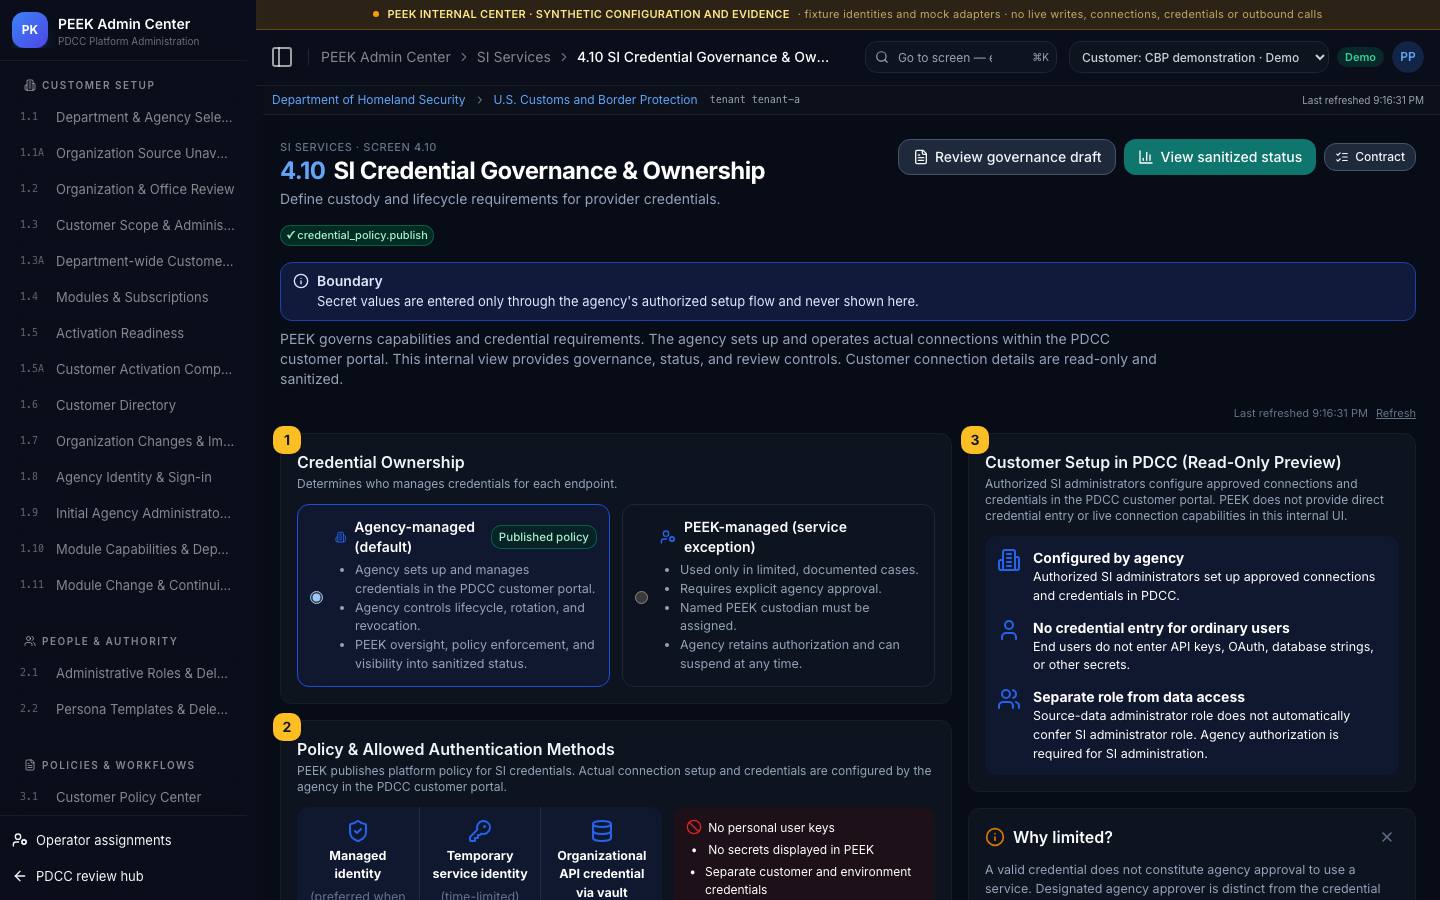This screenshot has width=1440, height=900.
Task: Select the Agency-managed (default) radio button
Action: tap(316, 597)
